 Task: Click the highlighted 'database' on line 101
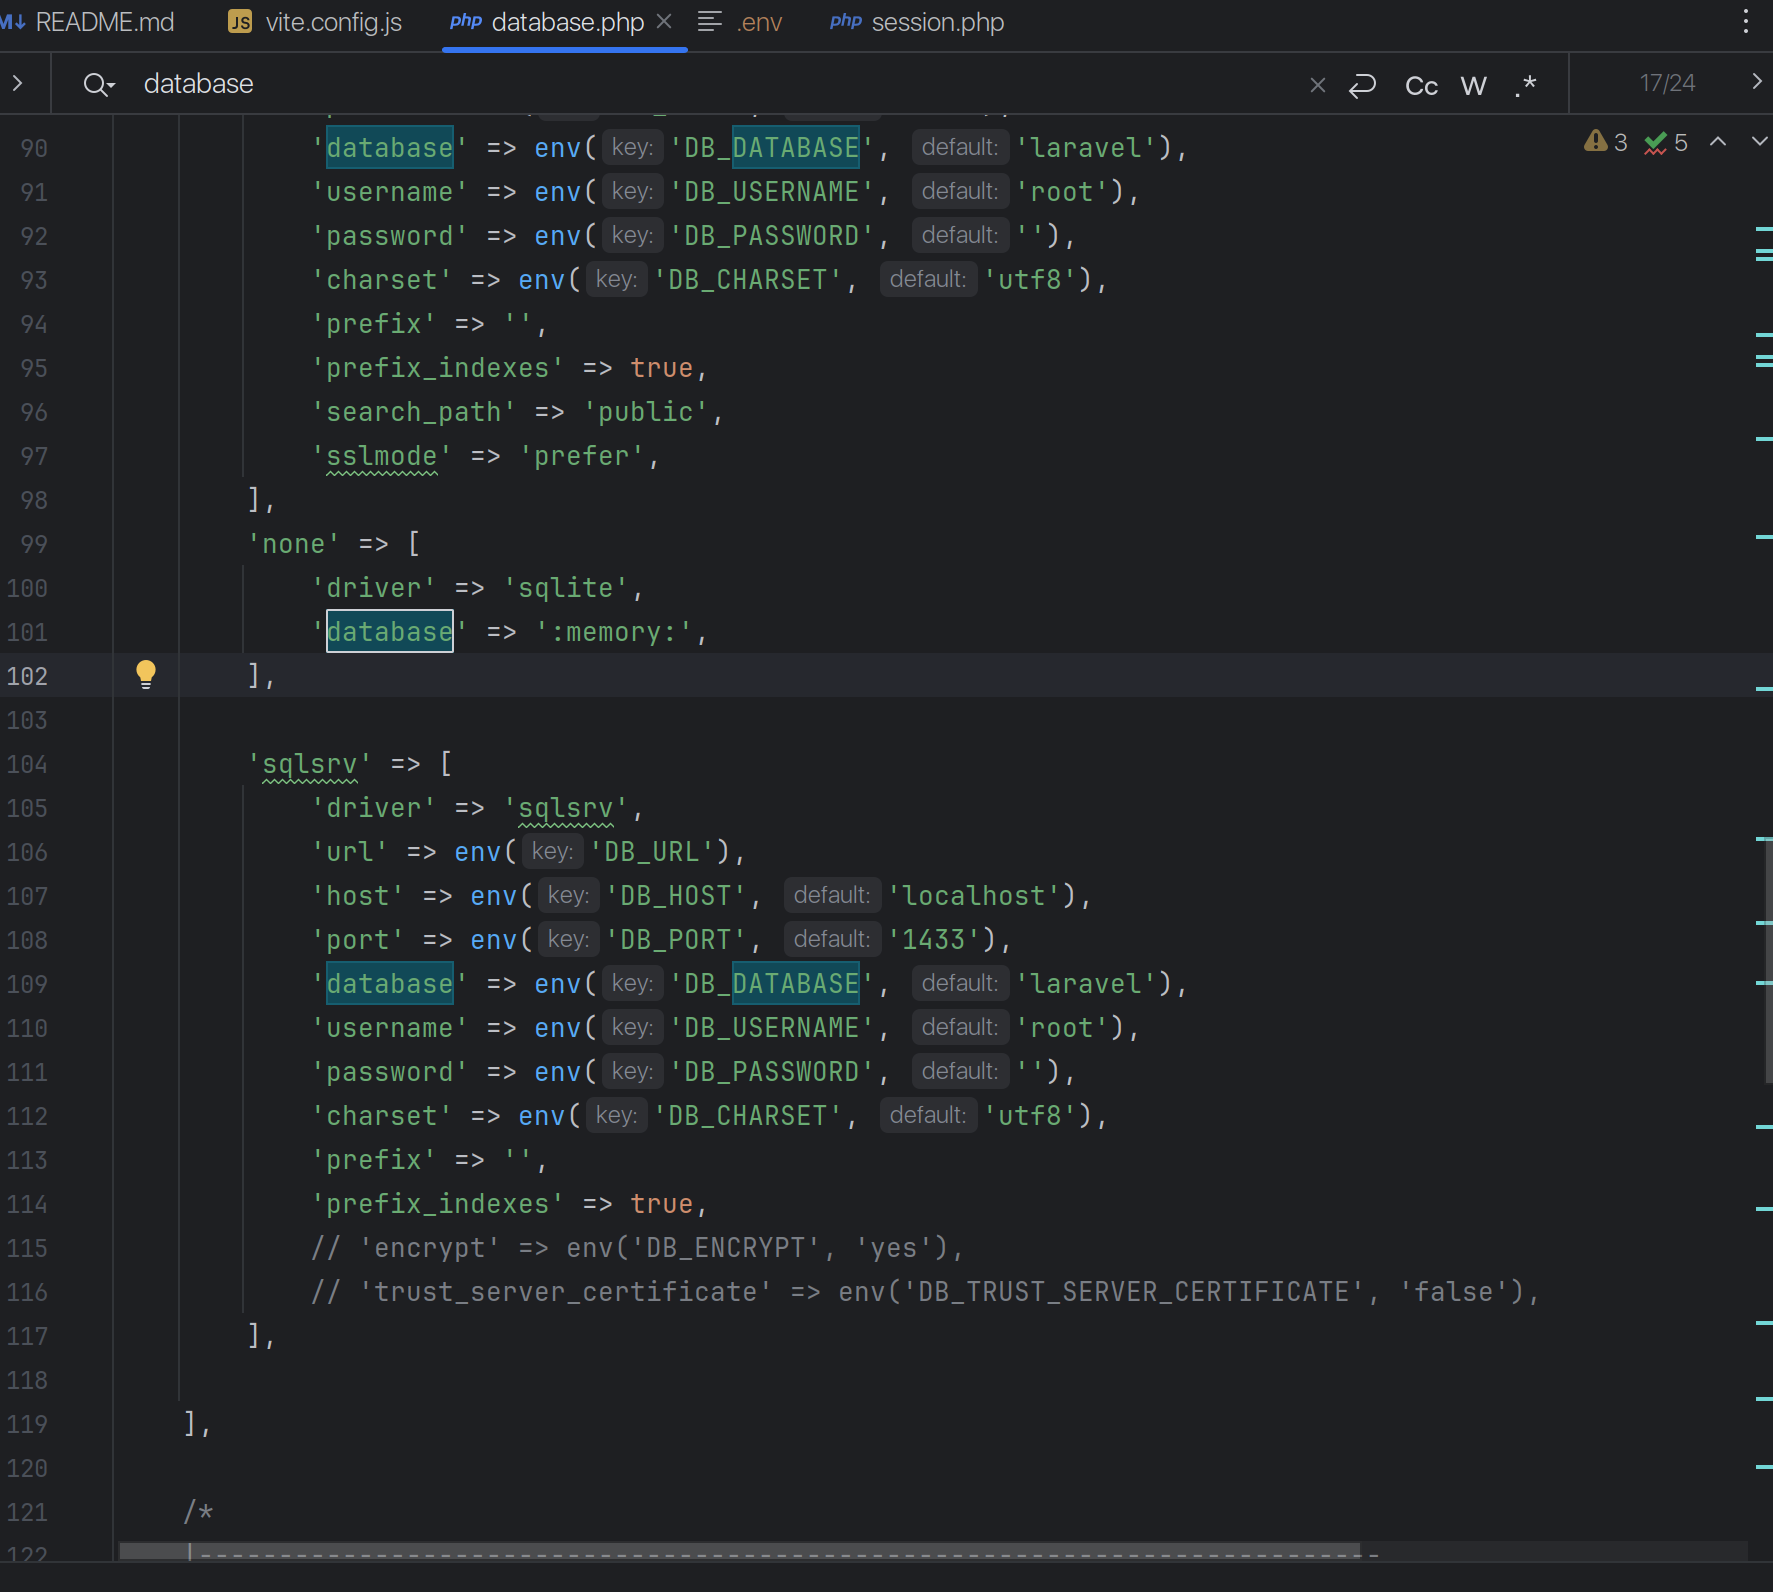390,632
